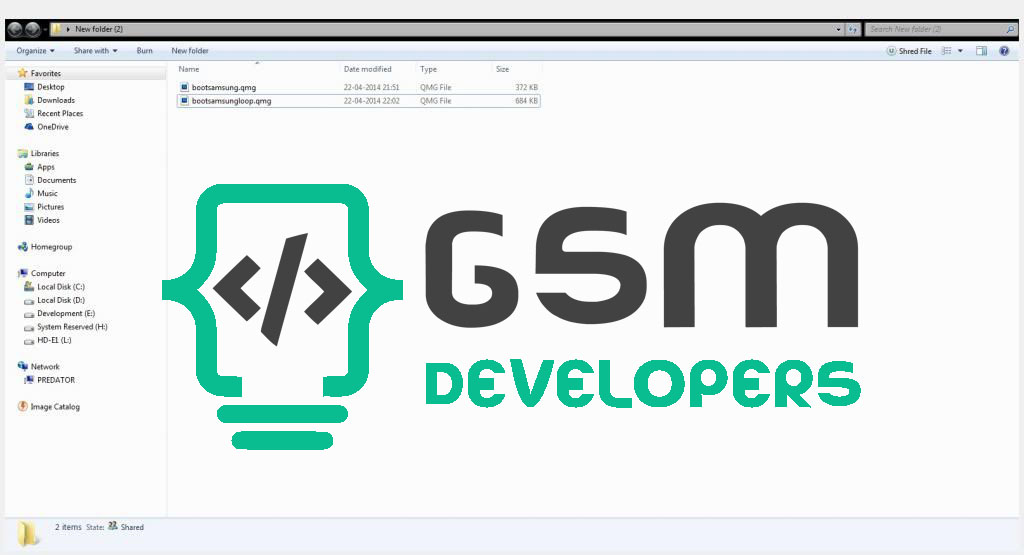Select the bootsamsungloop.qmg file
1024x555 pixels.
[x=359, y=101]
